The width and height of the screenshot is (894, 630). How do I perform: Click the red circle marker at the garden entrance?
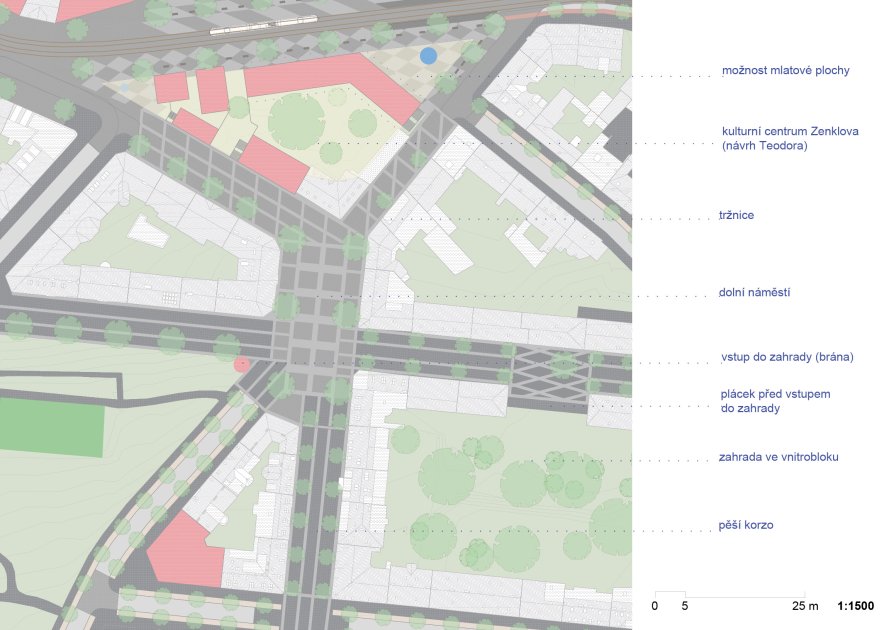point(242,364)
